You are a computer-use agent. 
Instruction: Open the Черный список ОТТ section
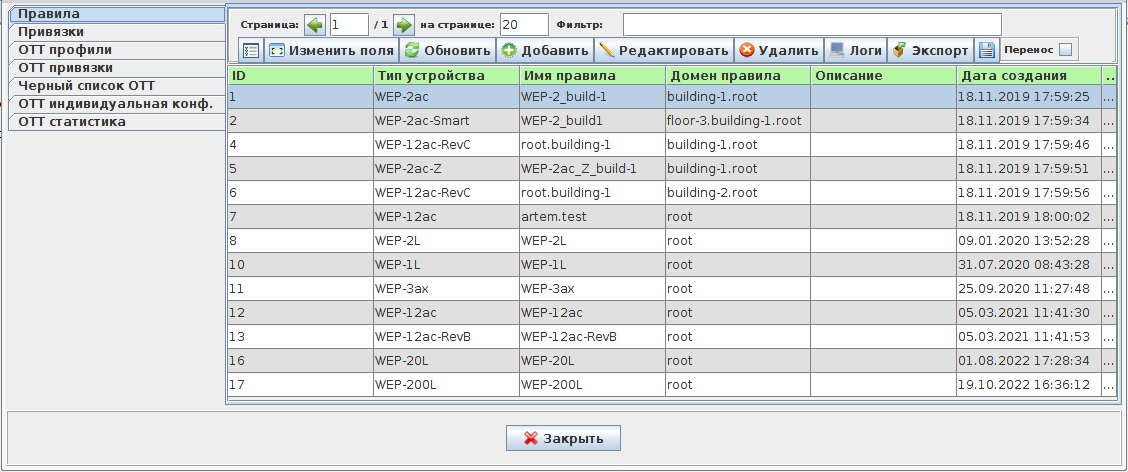[117, 86]
